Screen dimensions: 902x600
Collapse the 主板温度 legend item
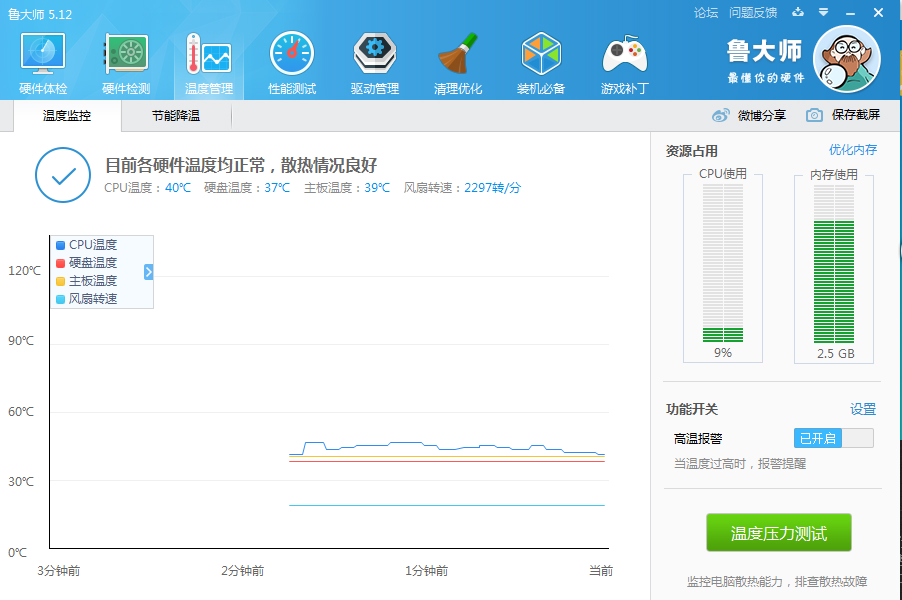click(x=86, y=281)
